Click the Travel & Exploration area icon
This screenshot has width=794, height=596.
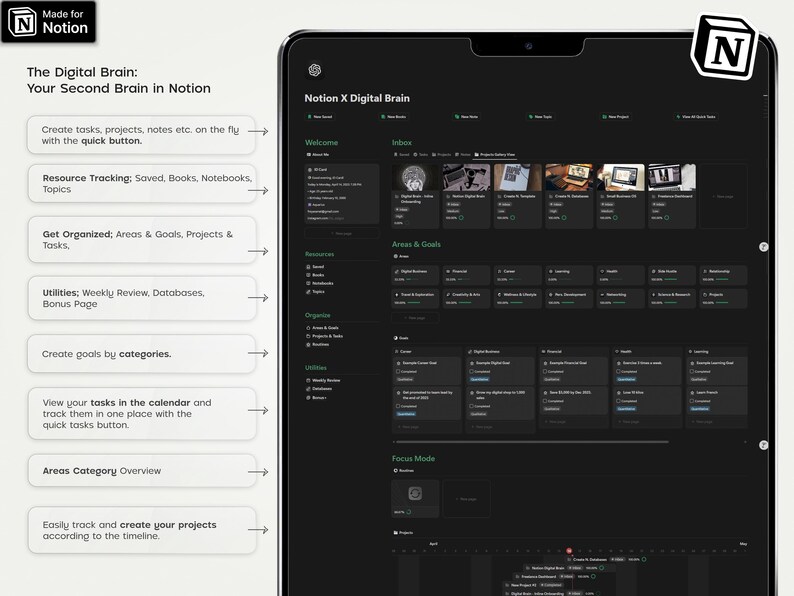pos(397,294)
